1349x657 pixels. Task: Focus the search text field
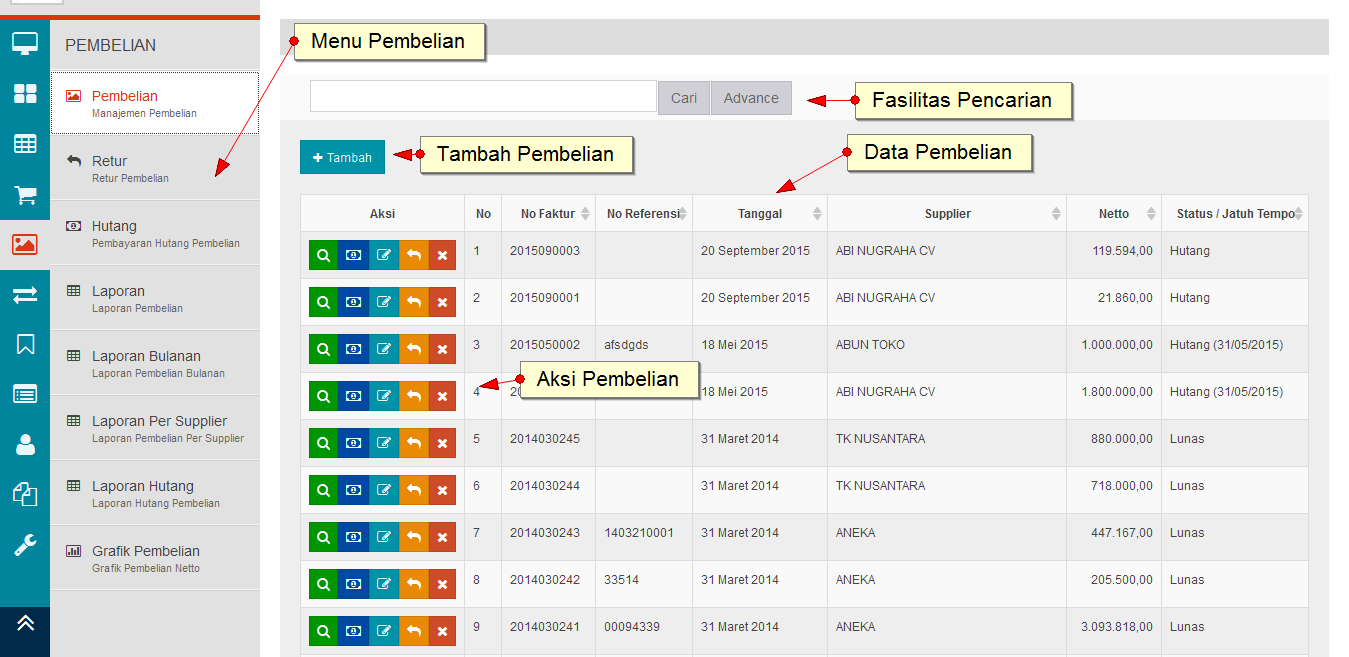pyautogui.click(x=483, y=97)
